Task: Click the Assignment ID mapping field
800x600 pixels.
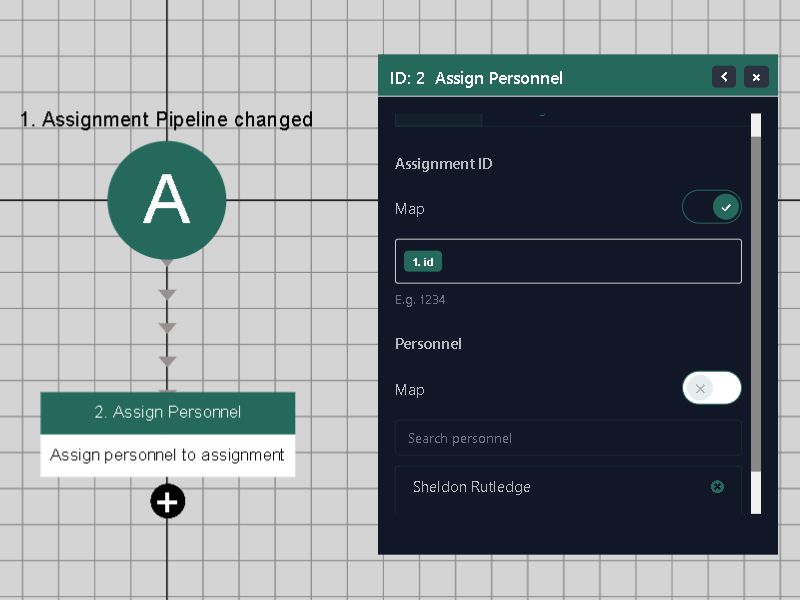Action: pyautogui.click(x=568, y=261)
